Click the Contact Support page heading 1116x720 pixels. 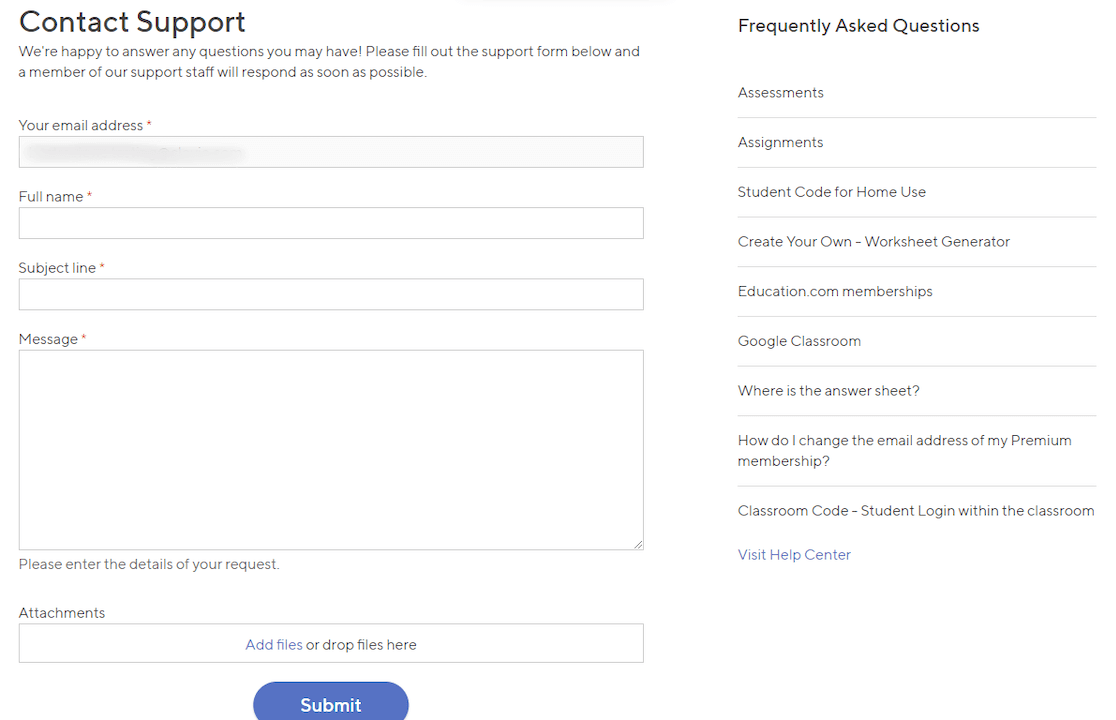click(132, 22)
